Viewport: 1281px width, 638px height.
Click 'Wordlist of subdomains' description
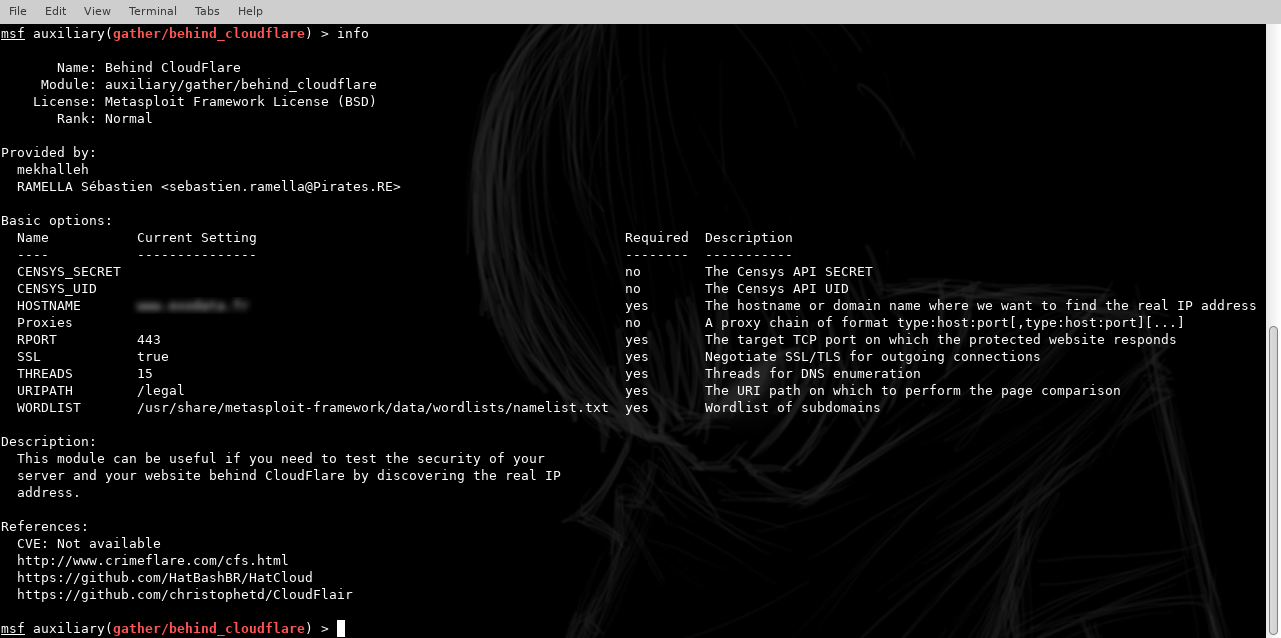pos(793,408)
